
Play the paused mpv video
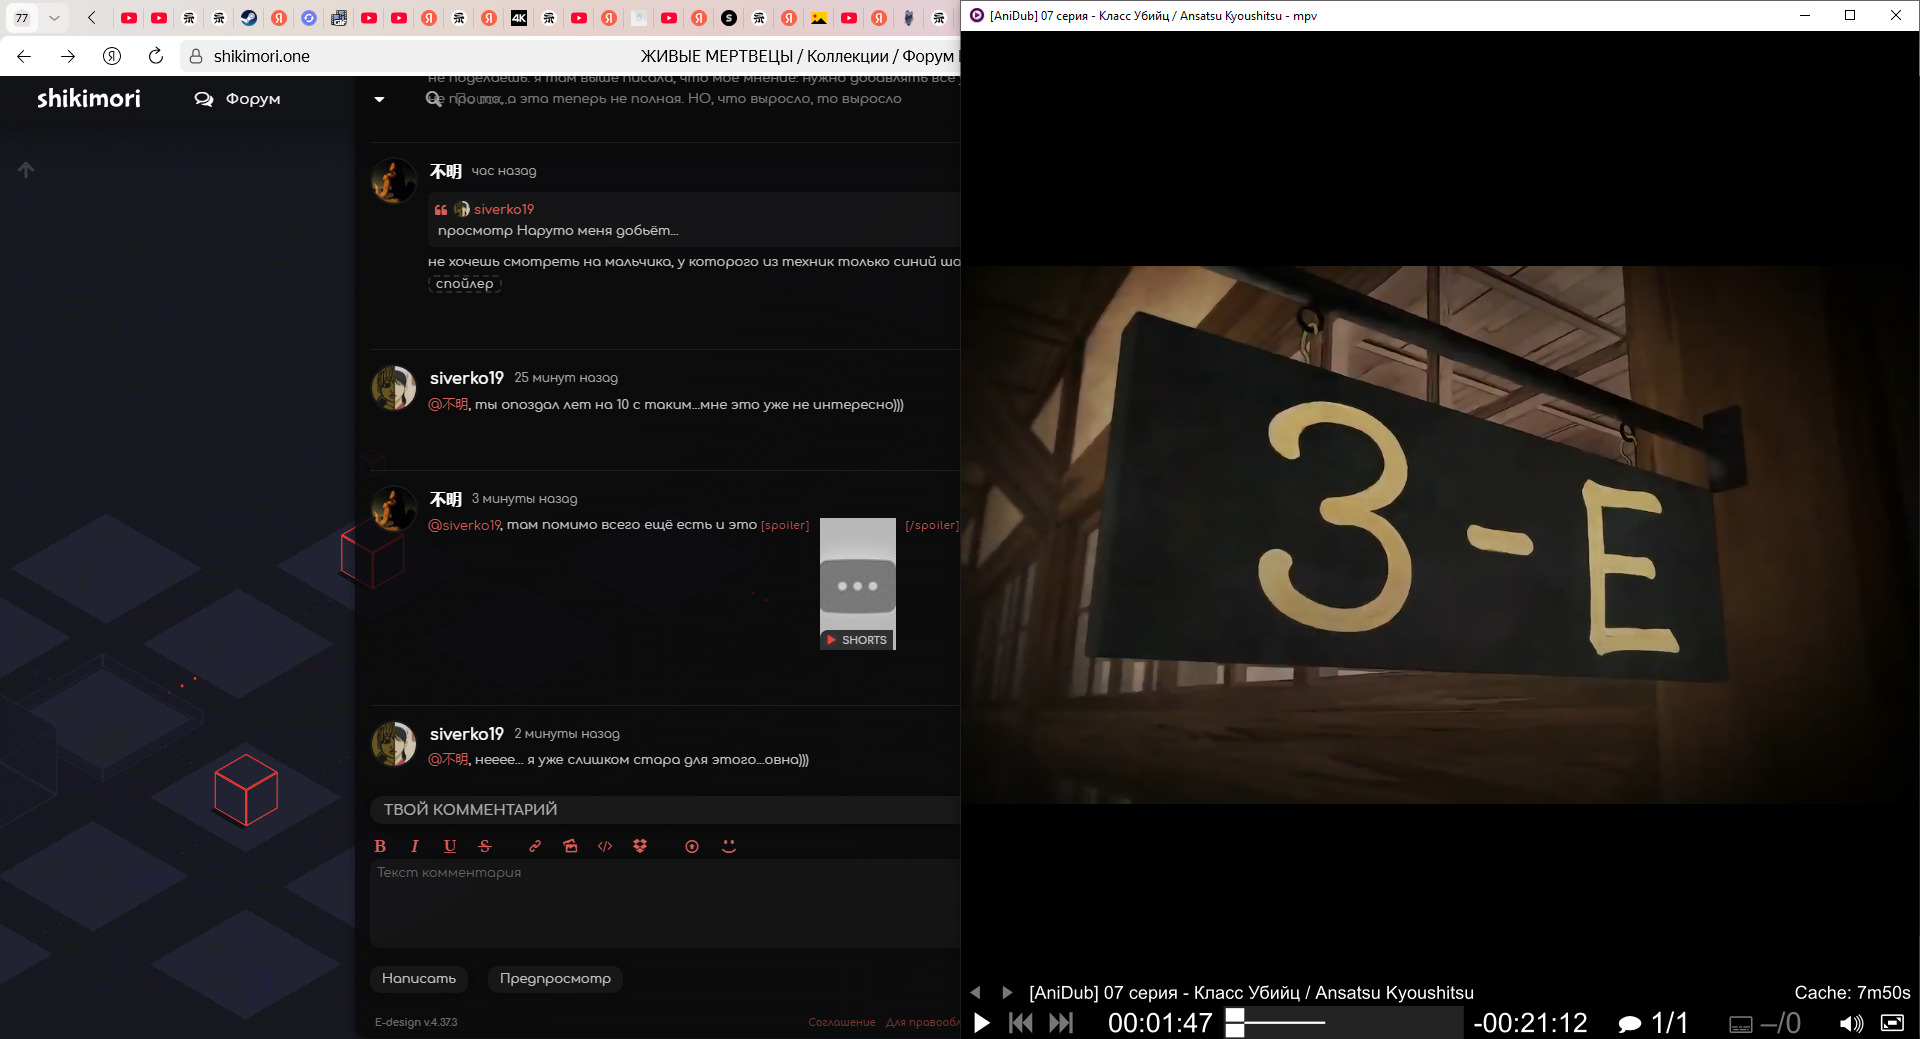[x=982, y=1023]
